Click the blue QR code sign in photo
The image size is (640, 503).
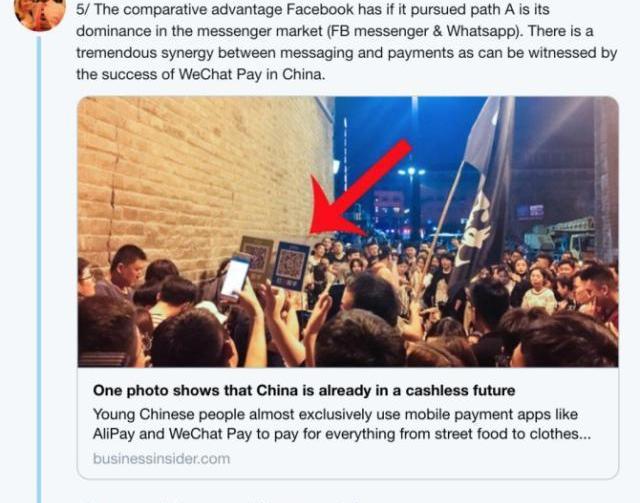coord(291,265)
